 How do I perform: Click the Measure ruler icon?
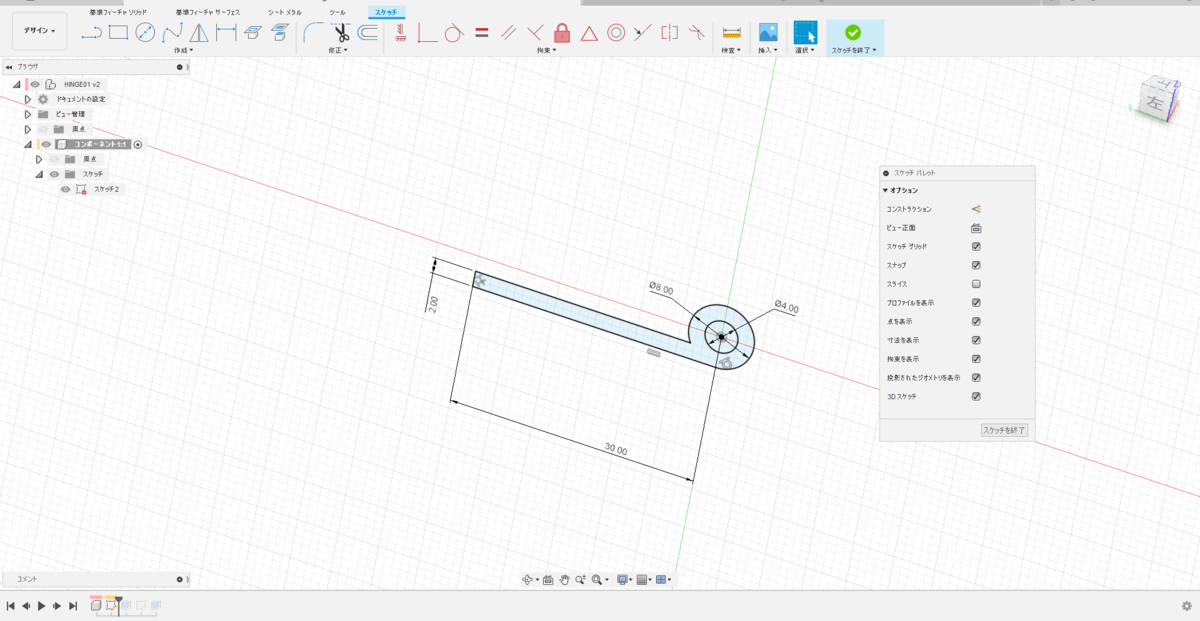pos(731,32)
